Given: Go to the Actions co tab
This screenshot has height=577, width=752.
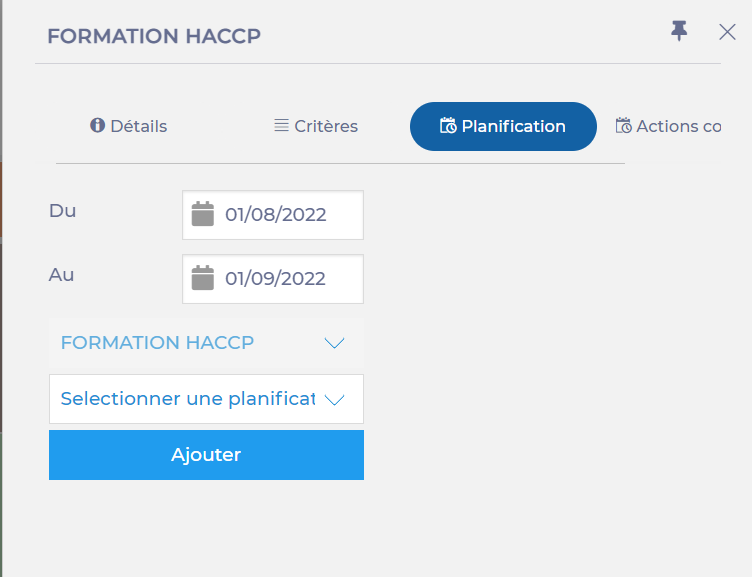Looking at the screenshot, I should pyautogui.click(x=677, y=127).
